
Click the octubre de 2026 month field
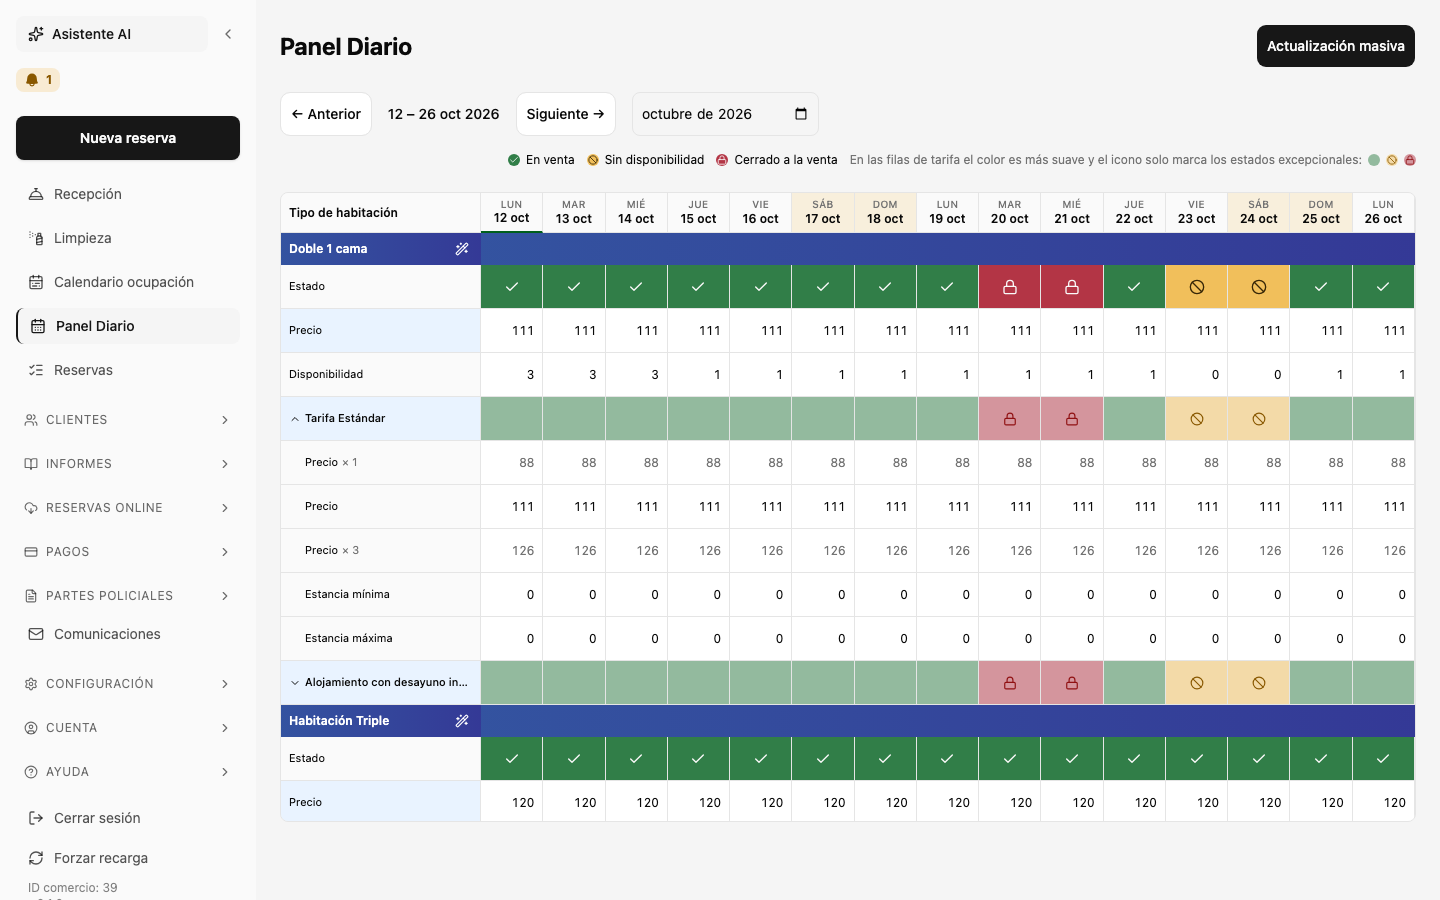725,114
